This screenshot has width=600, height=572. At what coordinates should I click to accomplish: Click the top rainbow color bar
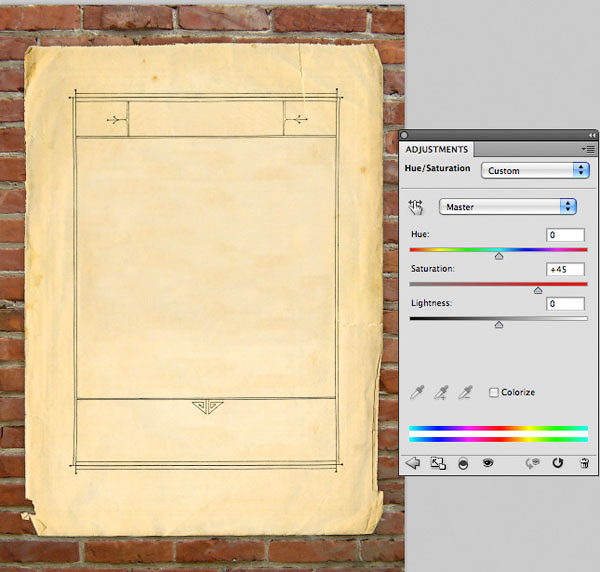[498, 428]
